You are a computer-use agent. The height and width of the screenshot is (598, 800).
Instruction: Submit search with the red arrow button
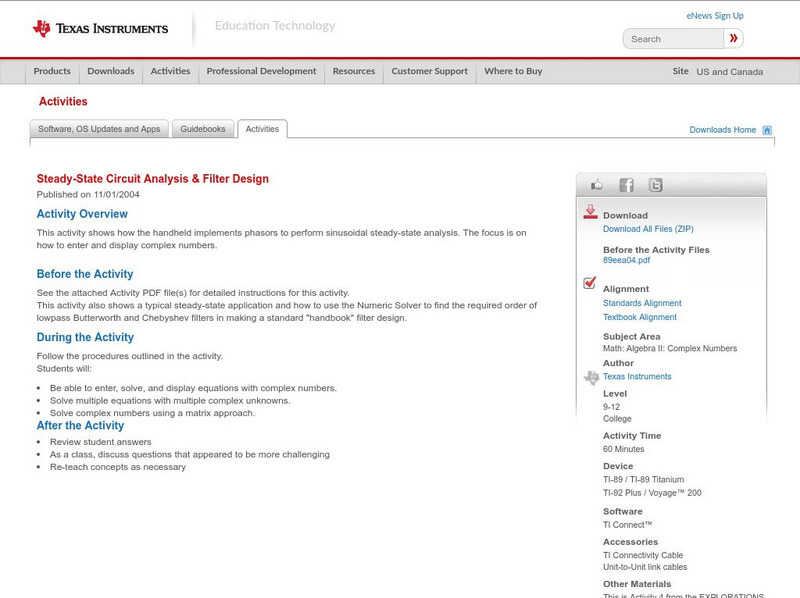tap(734, 38)
